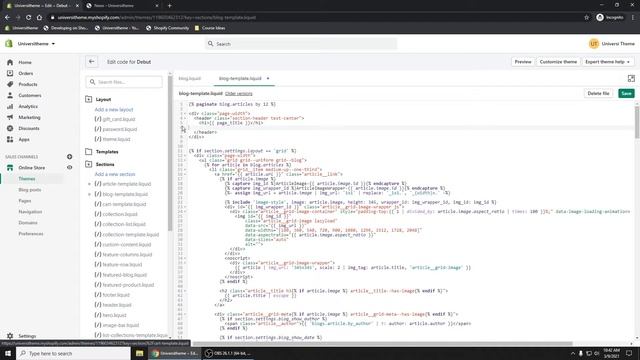The width and height of the screenshot is (640, 360).
Task: Click Customize theme button
Action: pyautogui.click(x=558, y=62)
